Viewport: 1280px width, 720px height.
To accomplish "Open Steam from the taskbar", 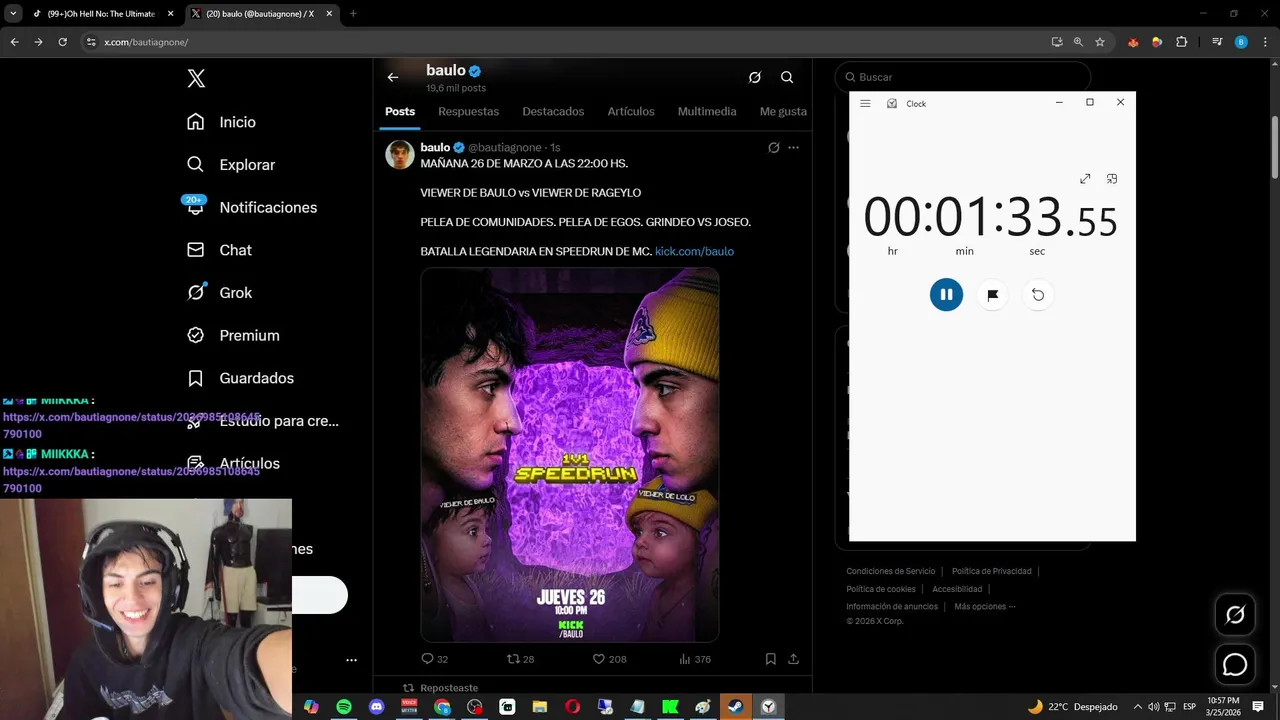I will pos(735,707).
